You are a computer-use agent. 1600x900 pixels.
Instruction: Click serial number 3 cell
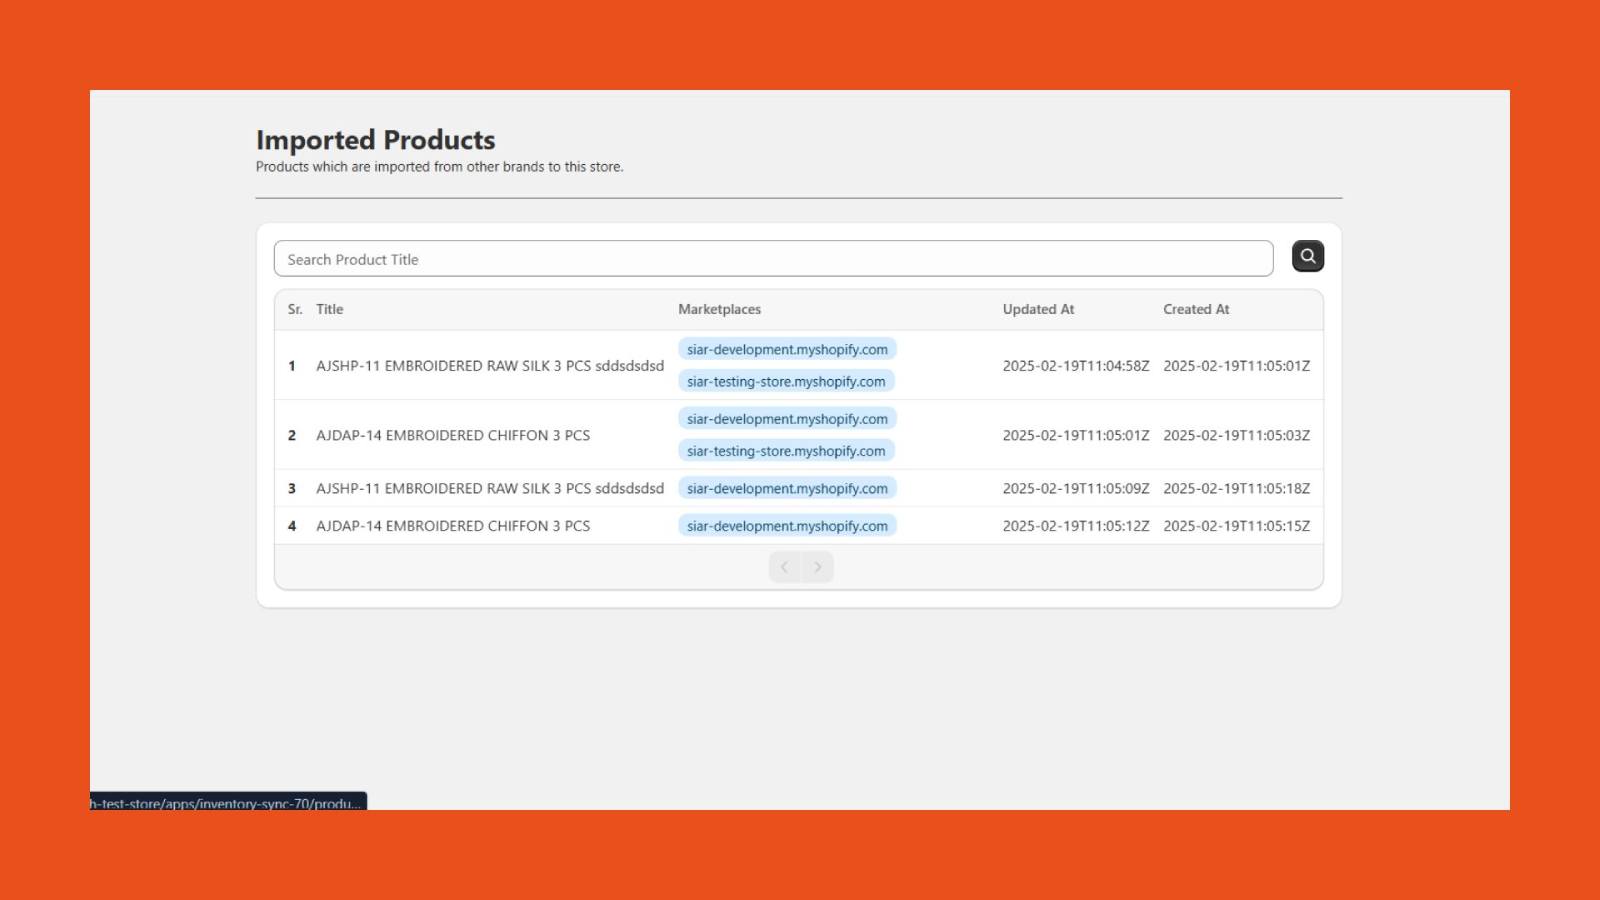tap(292, 488)
